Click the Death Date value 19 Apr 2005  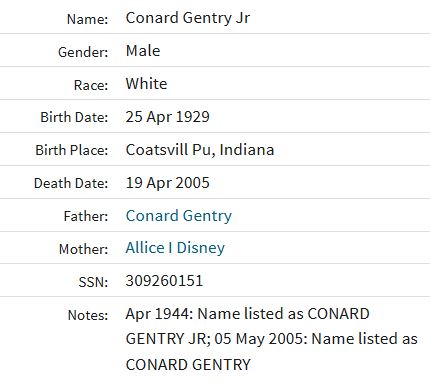pyautogui.click(x=168, y=183)
